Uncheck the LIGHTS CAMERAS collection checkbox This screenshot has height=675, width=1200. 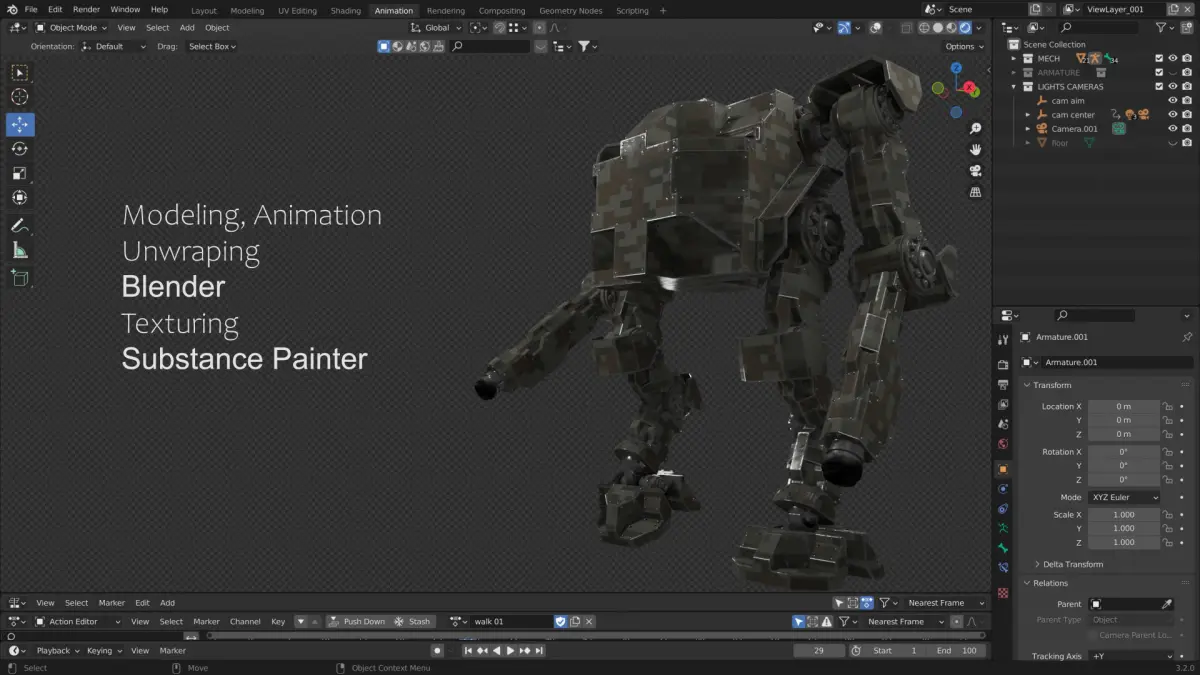coord(1159,86)
